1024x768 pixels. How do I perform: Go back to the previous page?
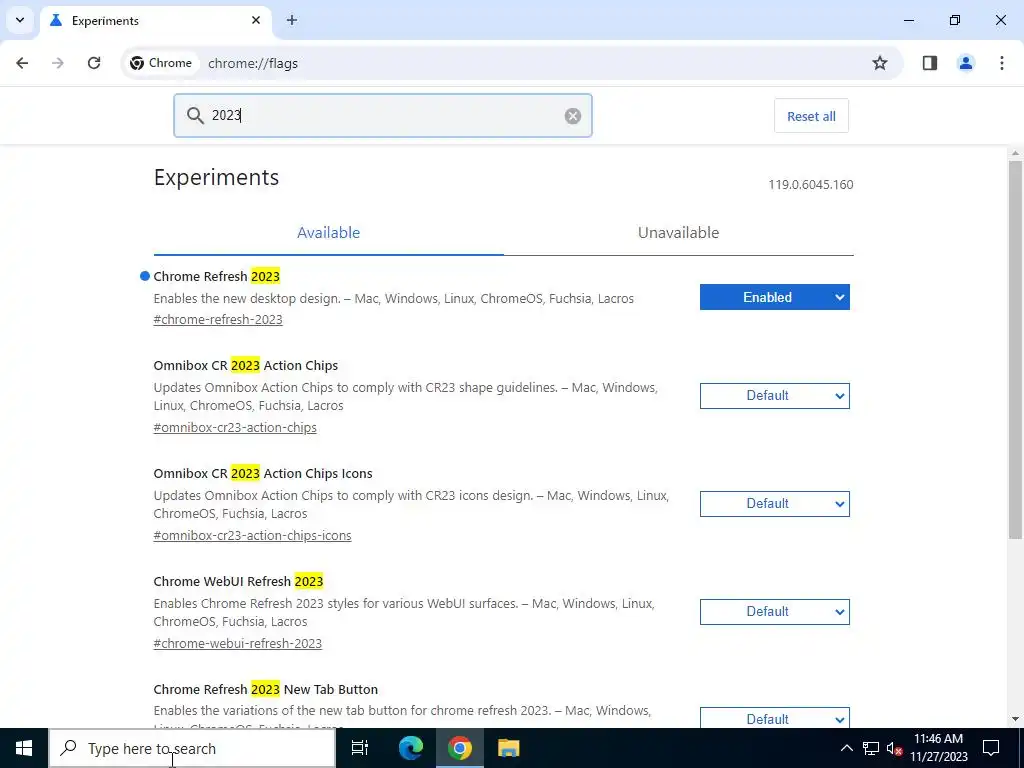pyautogui.click(x=22, y=63)
